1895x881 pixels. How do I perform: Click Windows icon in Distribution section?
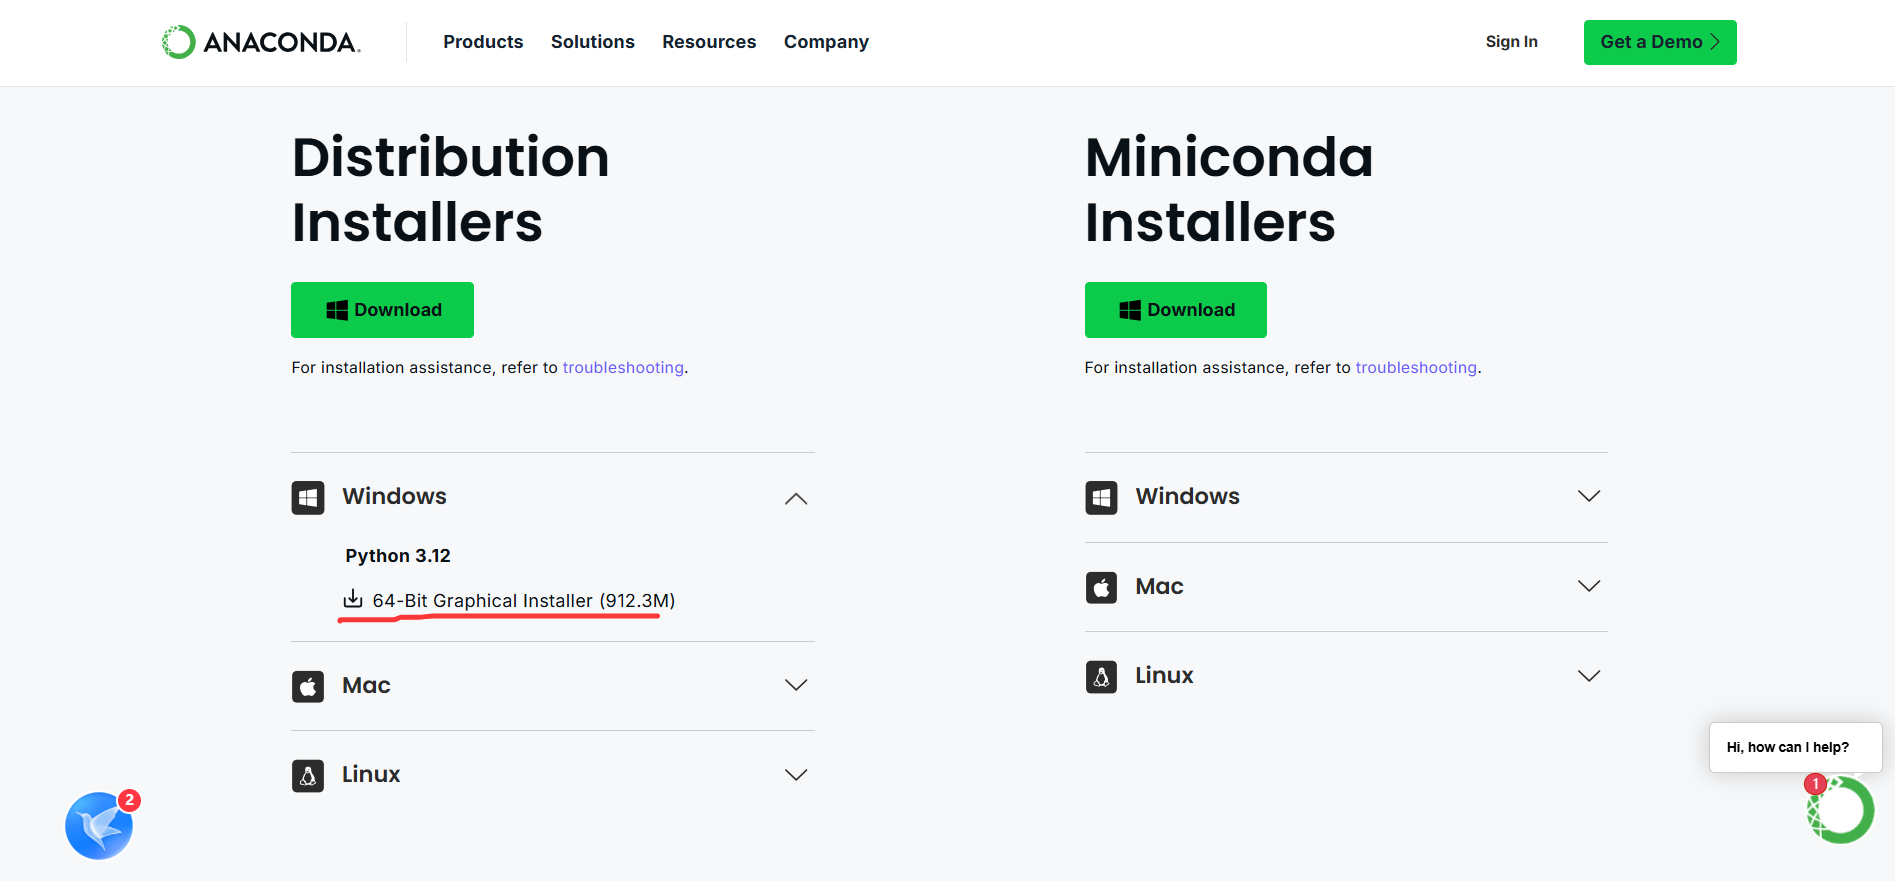coord(308,497)
